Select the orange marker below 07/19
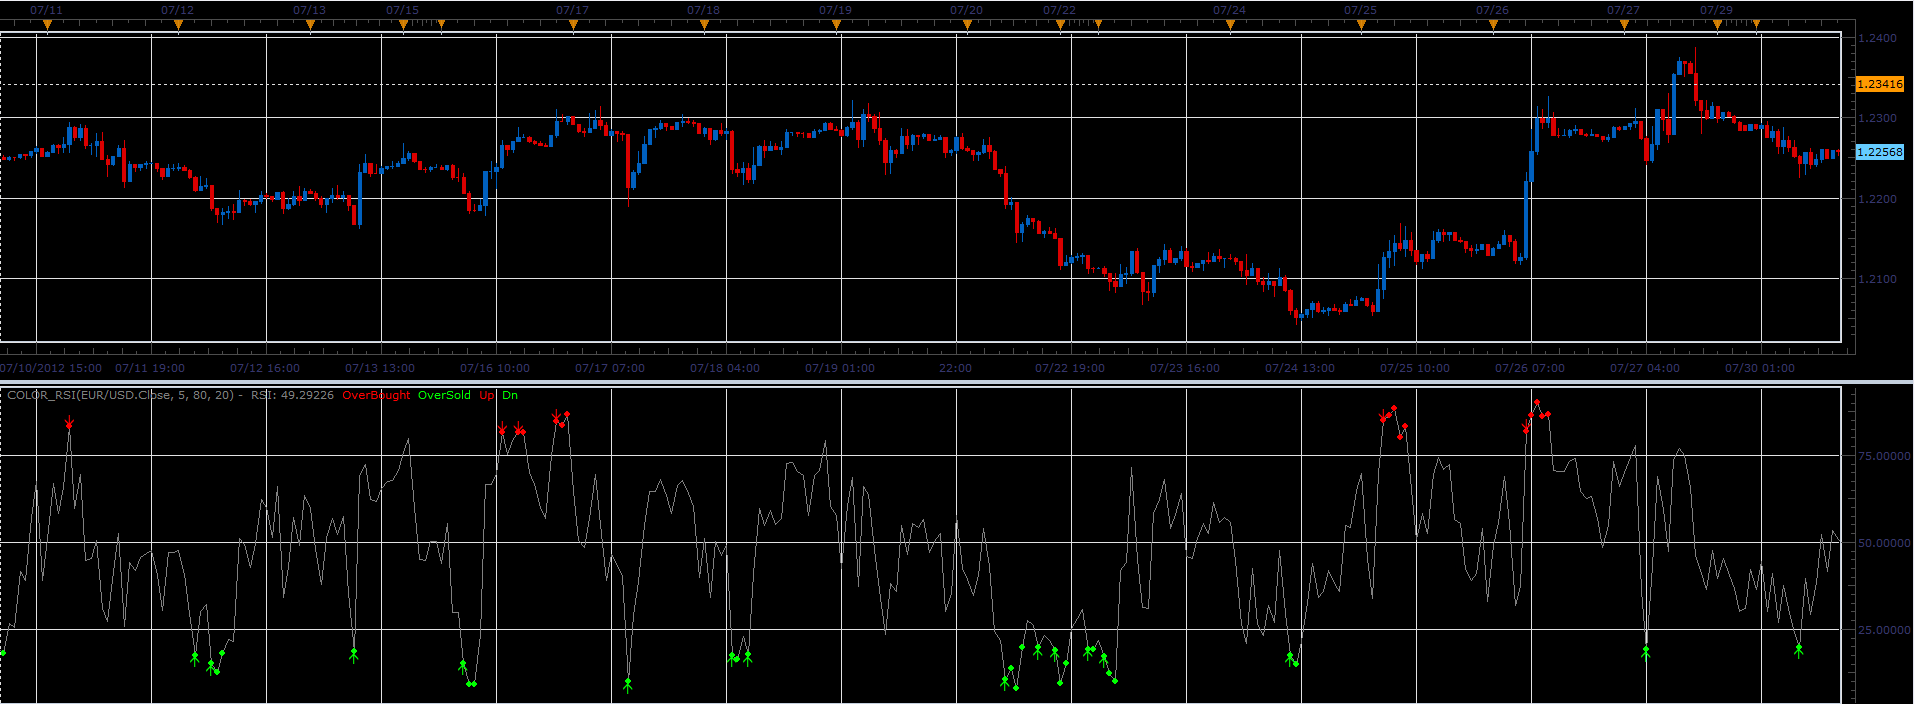 [836, 25]
